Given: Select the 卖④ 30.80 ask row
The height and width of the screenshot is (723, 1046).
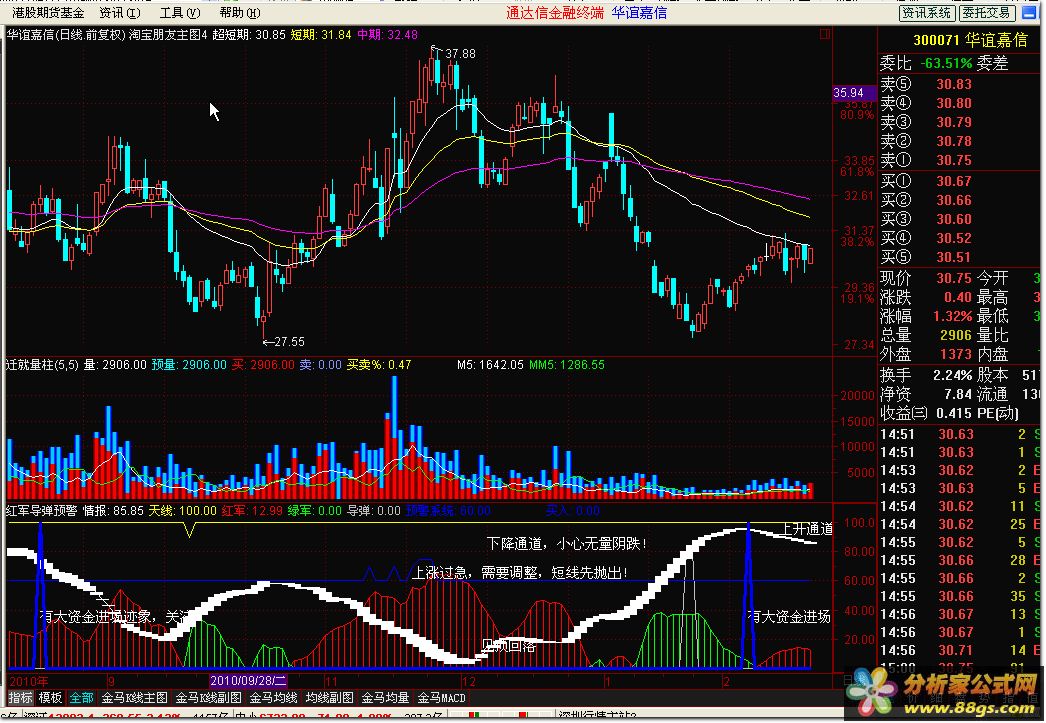Looking at the screenshot, I should coord(926,103).
